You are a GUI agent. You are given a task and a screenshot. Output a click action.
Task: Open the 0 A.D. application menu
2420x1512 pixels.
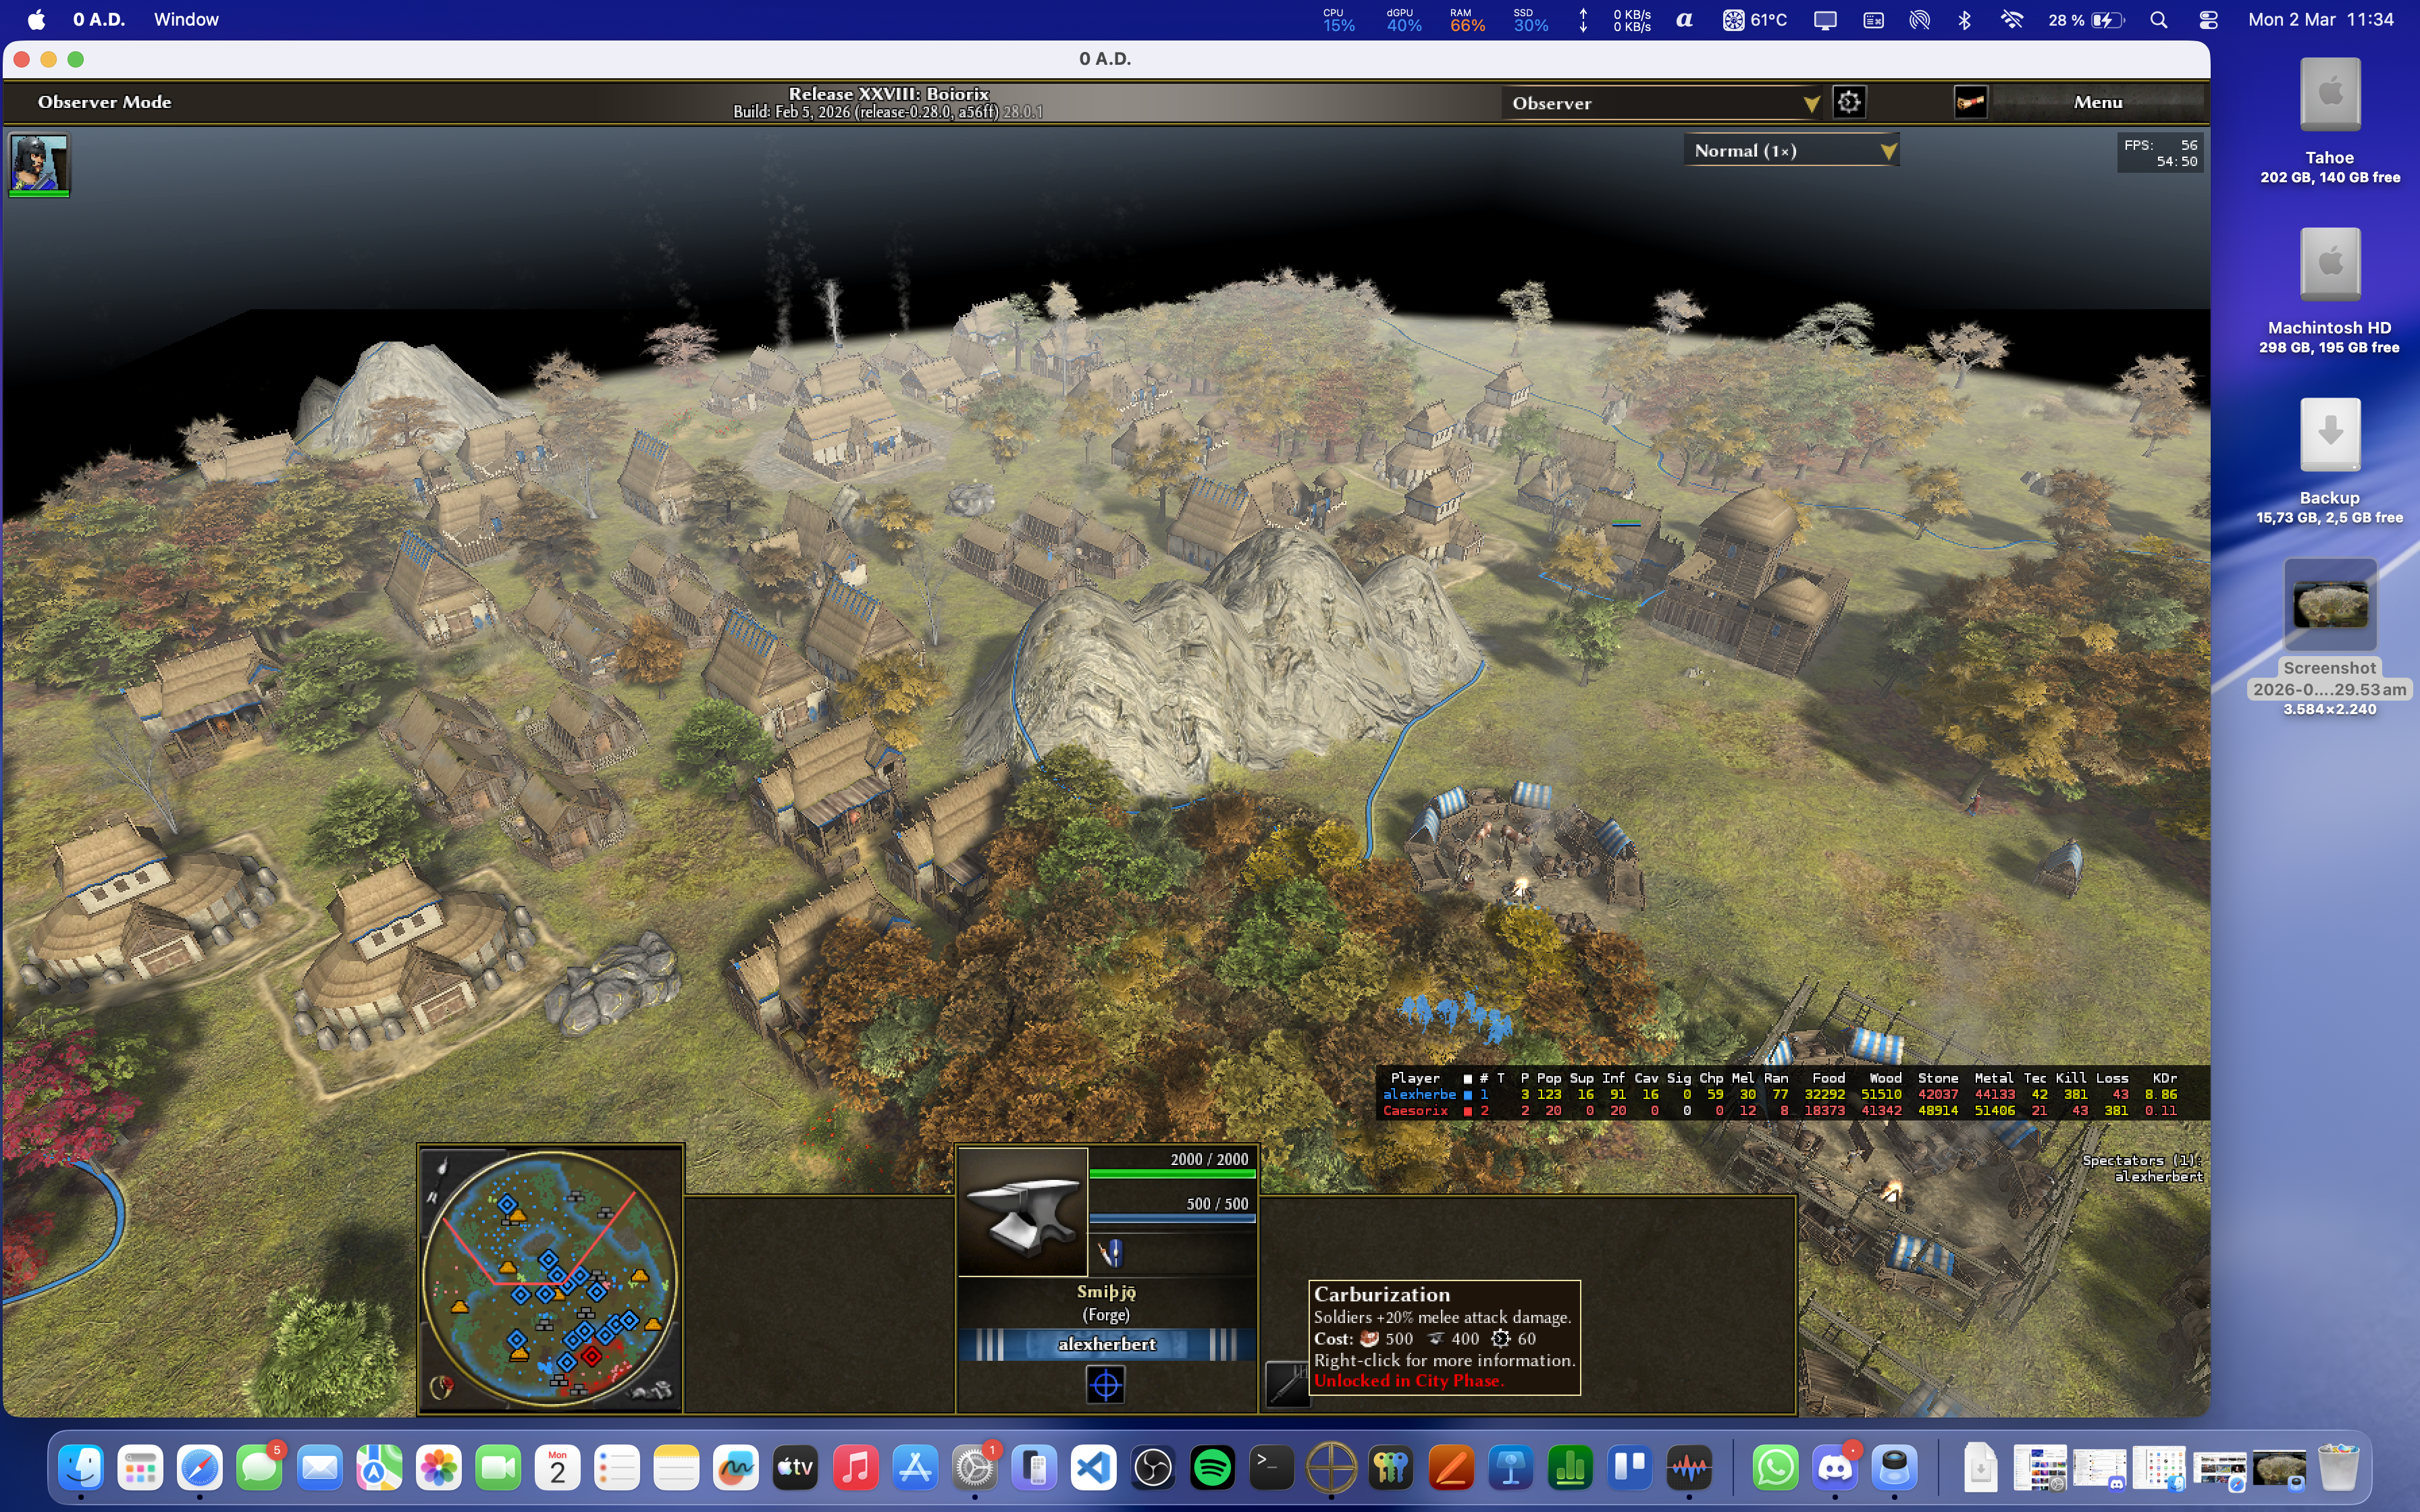pos(98,20)
